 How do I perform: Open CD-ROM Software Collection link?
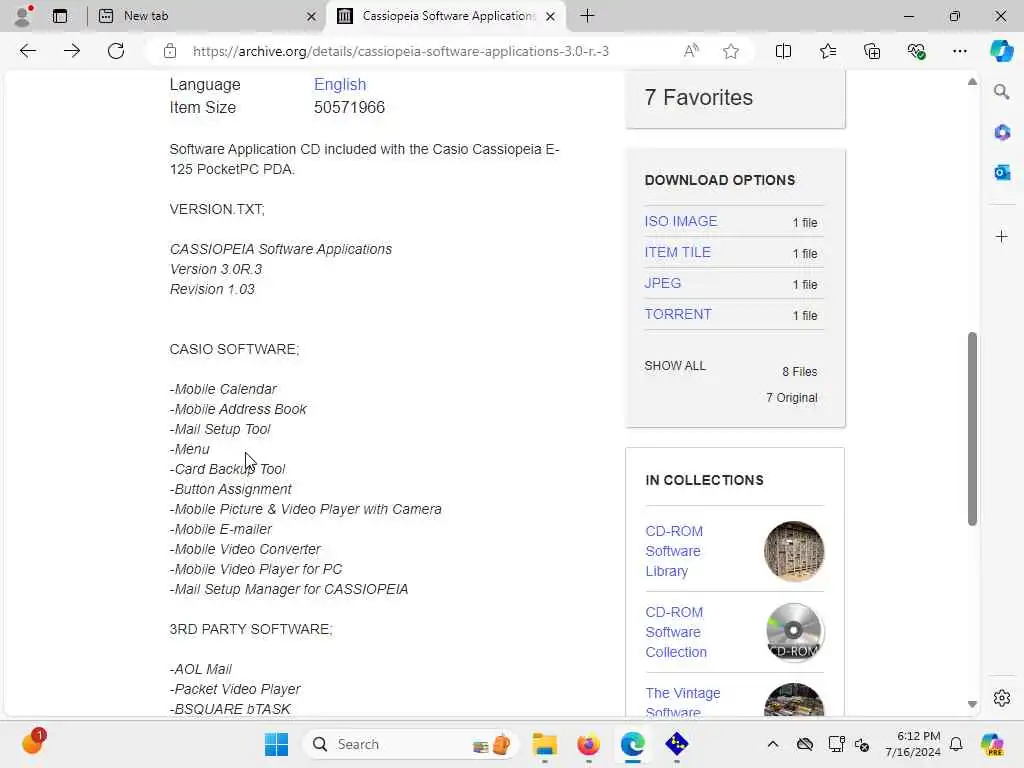pos(675,632)
